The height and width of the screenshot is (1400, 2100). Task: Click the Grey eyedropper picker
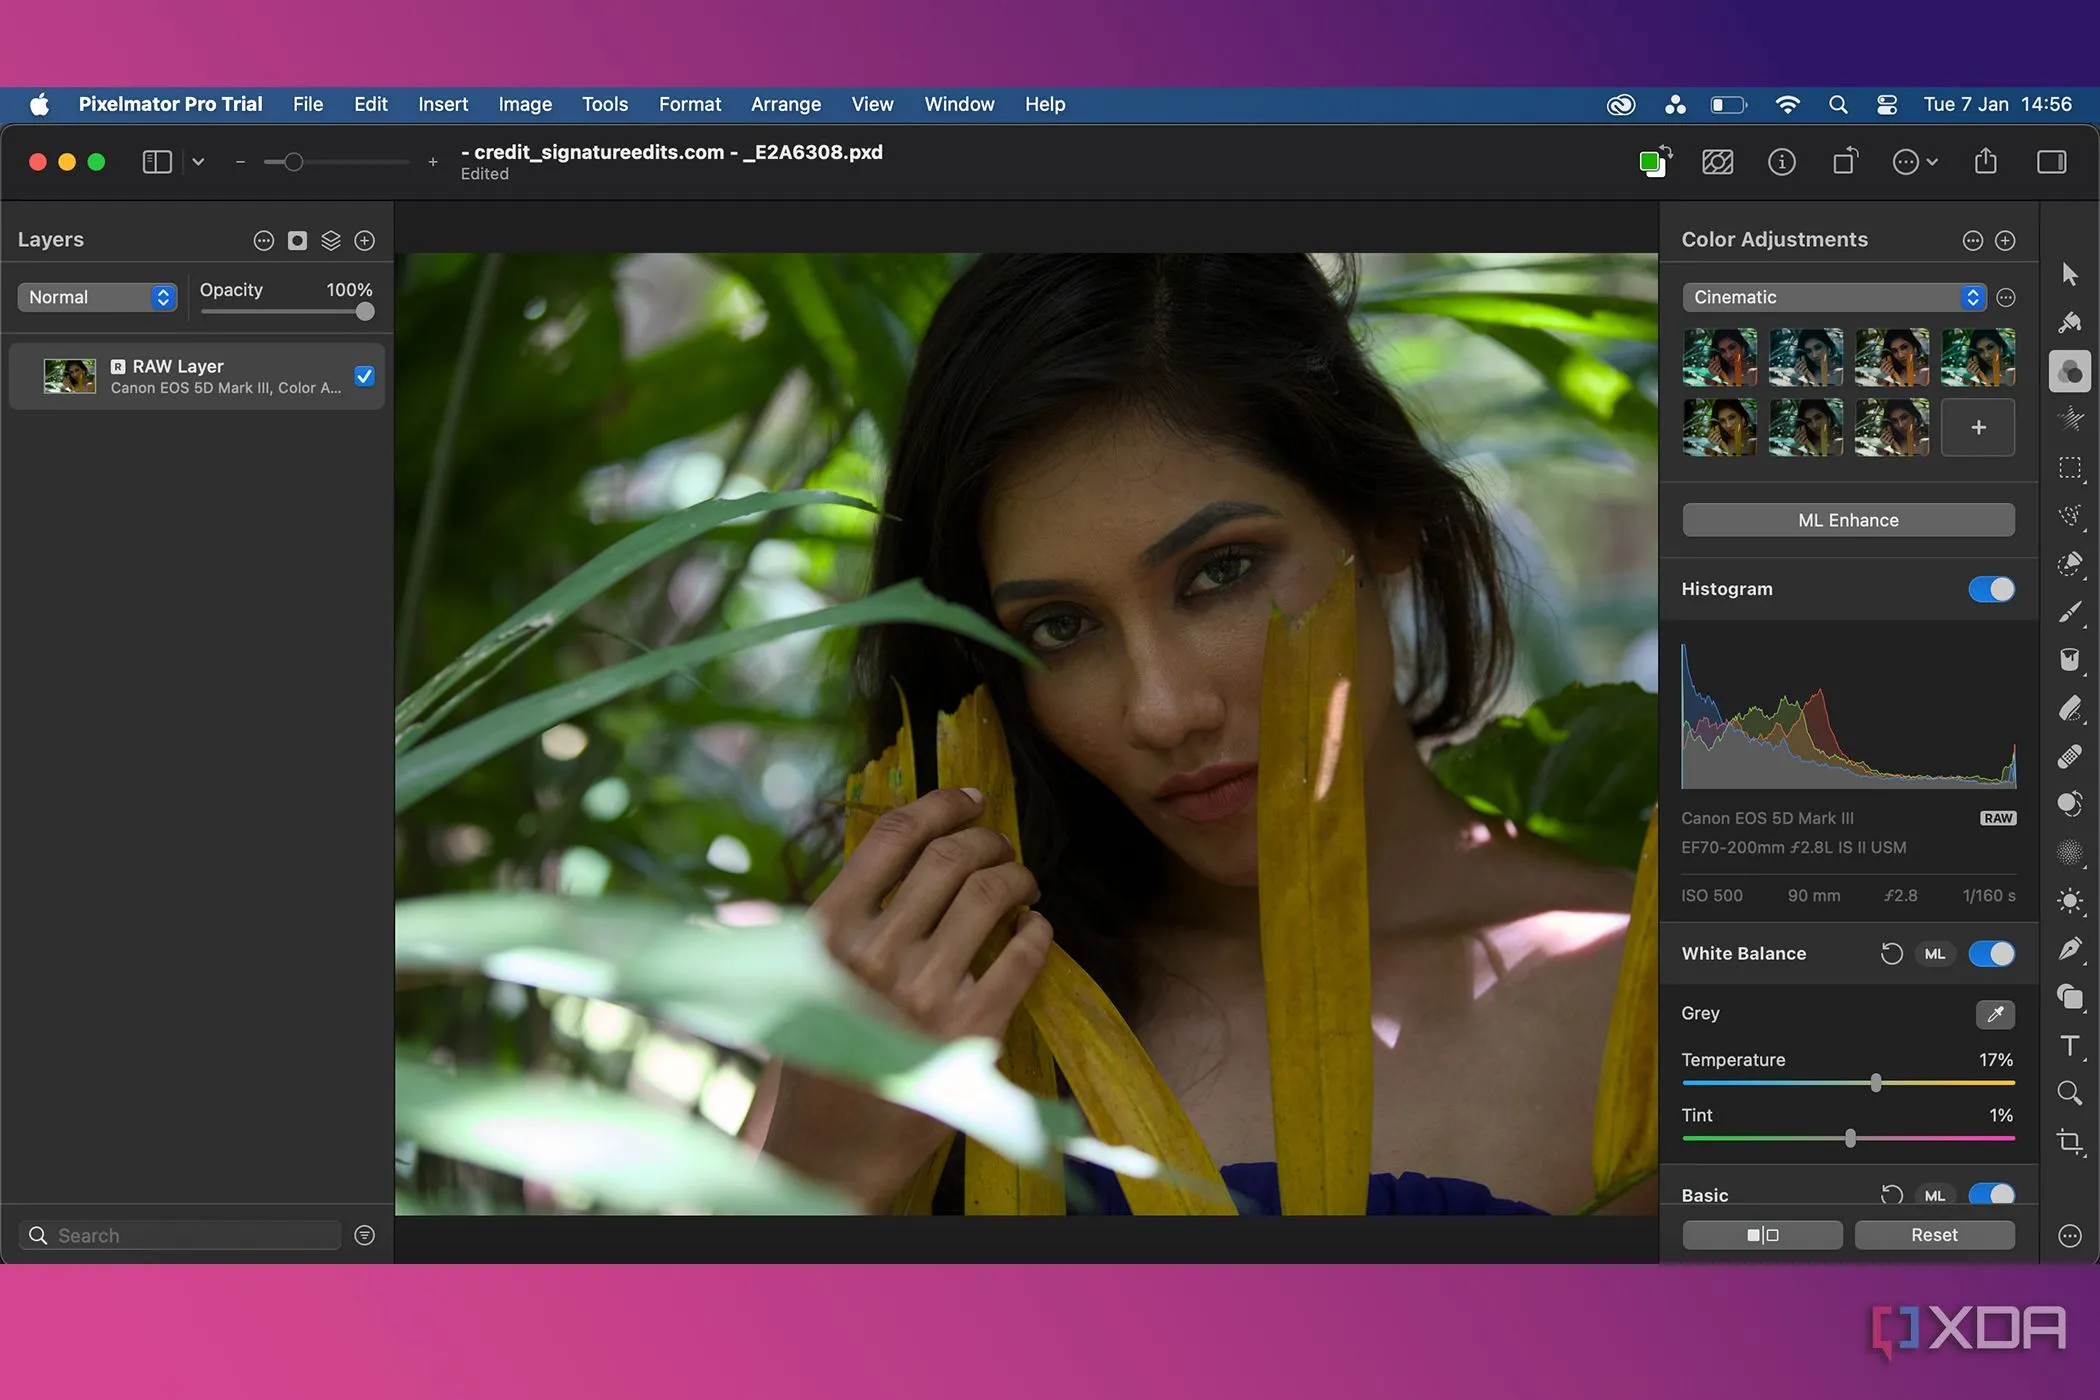1995,1014
